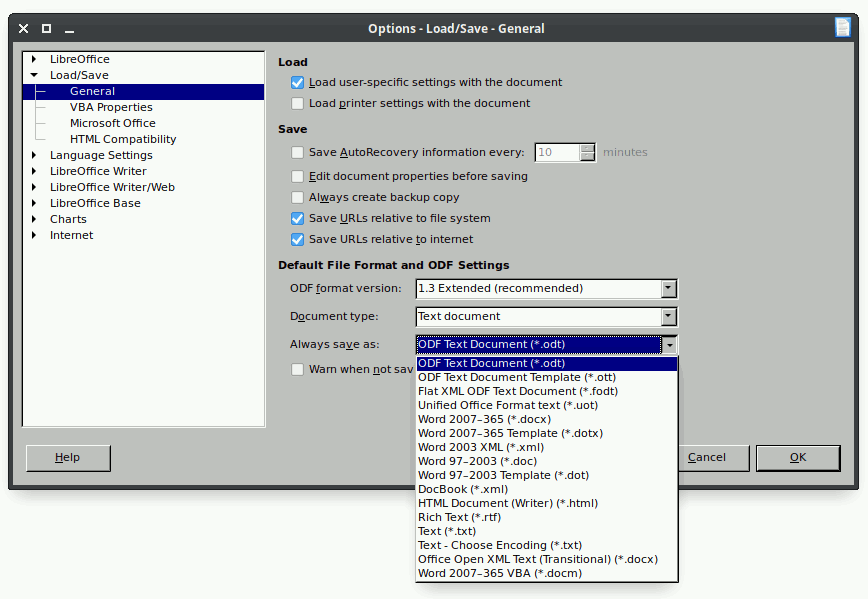
Task: Select HTML Compatibility in the tree
Action: click(x=123, y=140)
